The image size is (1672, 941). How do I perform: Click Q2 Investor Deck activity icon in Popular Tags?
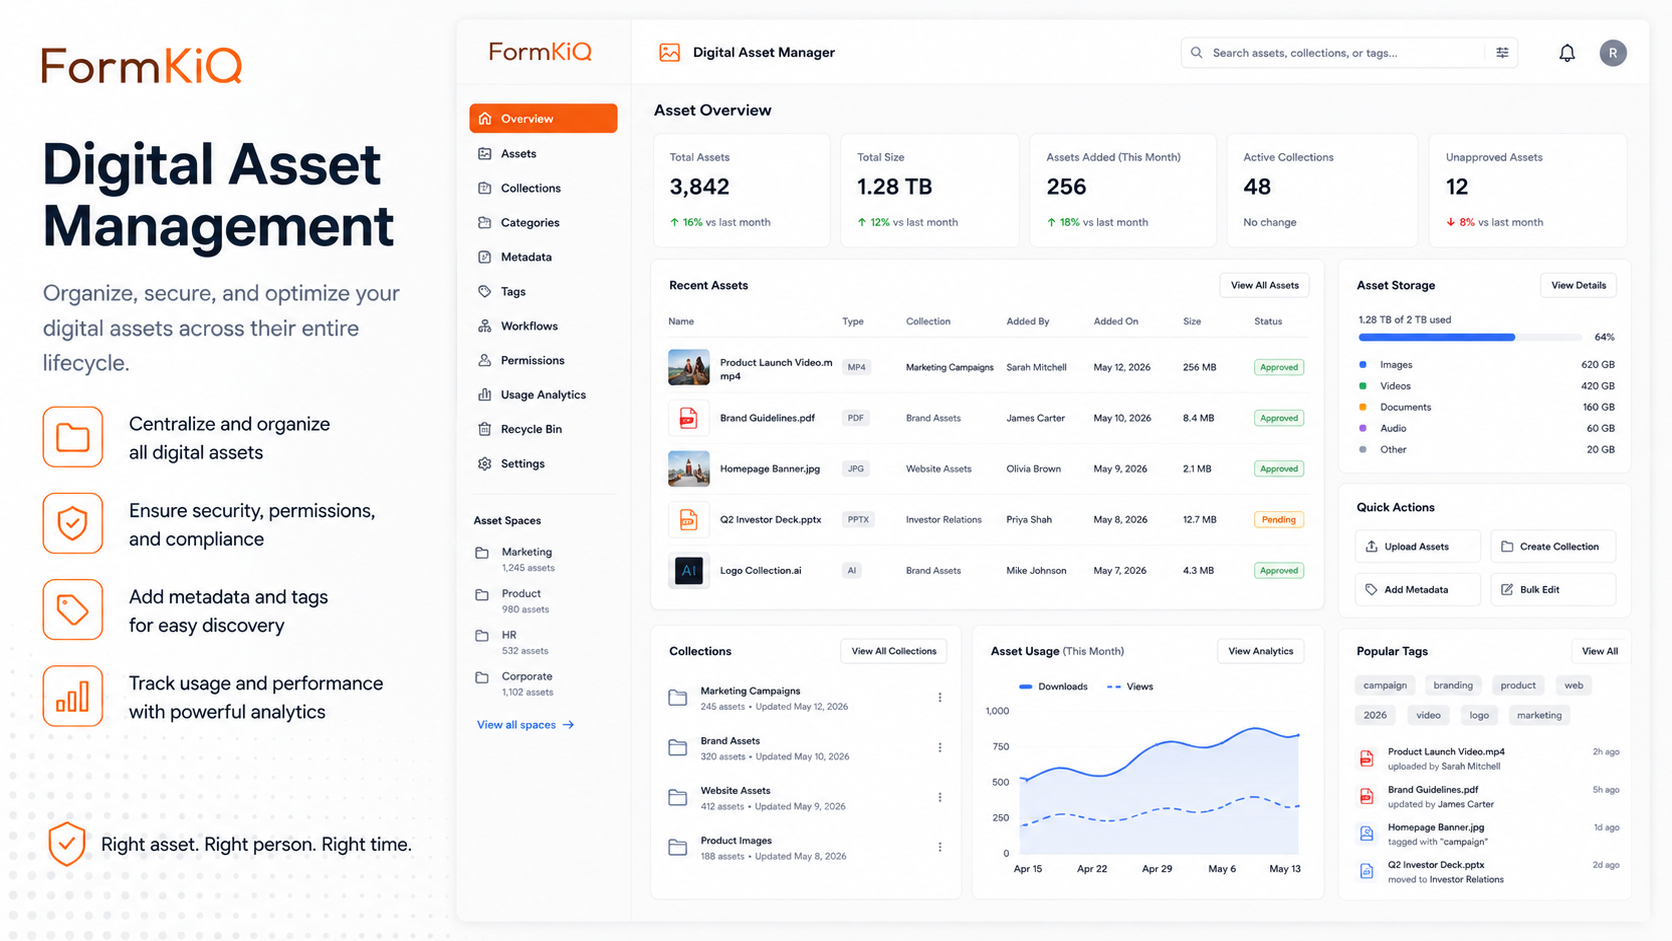(1366, 871)
